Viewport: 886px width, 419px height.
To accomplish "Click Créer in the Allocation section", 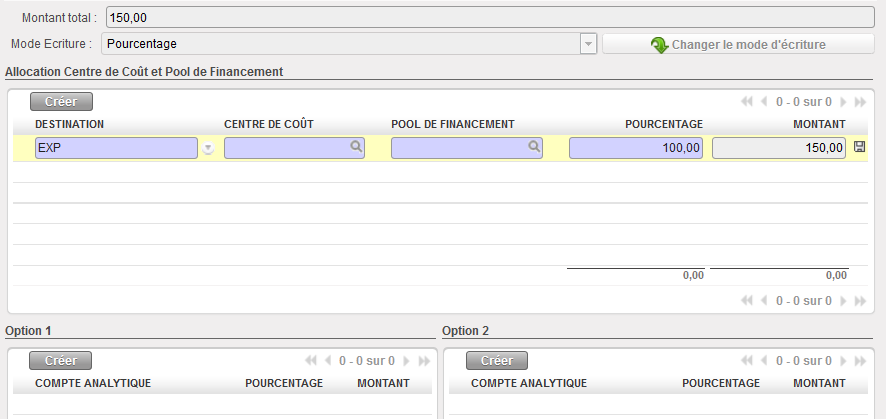I will point(61,101).
